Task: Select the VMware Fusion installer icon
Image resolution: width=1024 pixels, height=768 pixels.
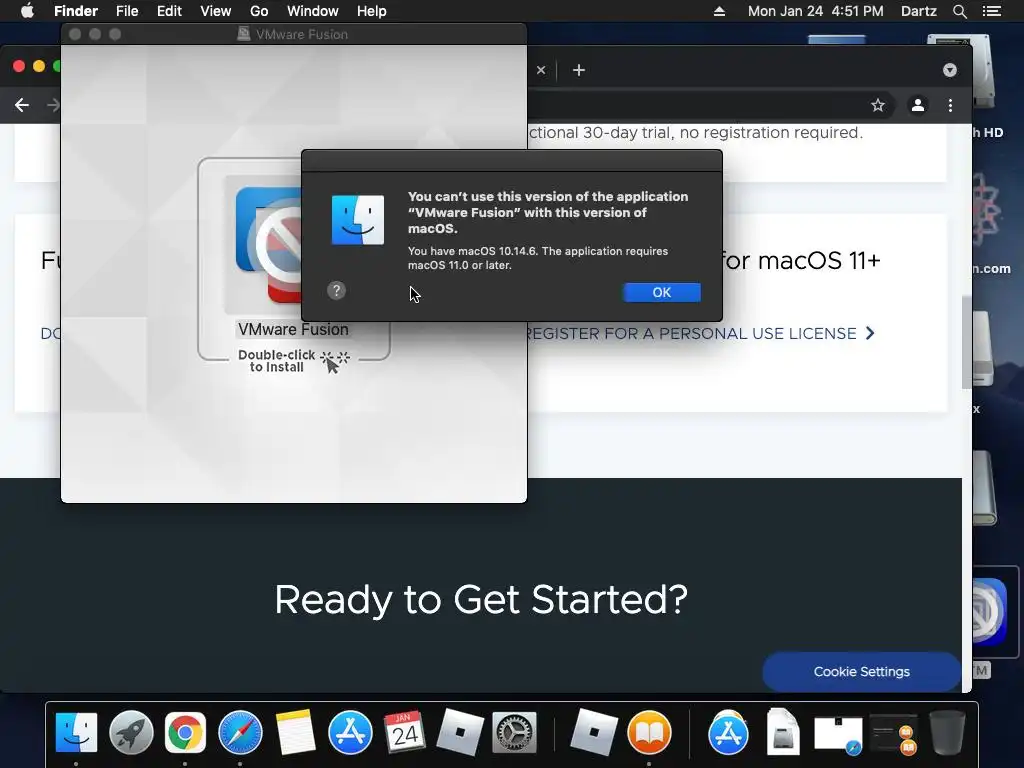Action: [x=268, y=245]
